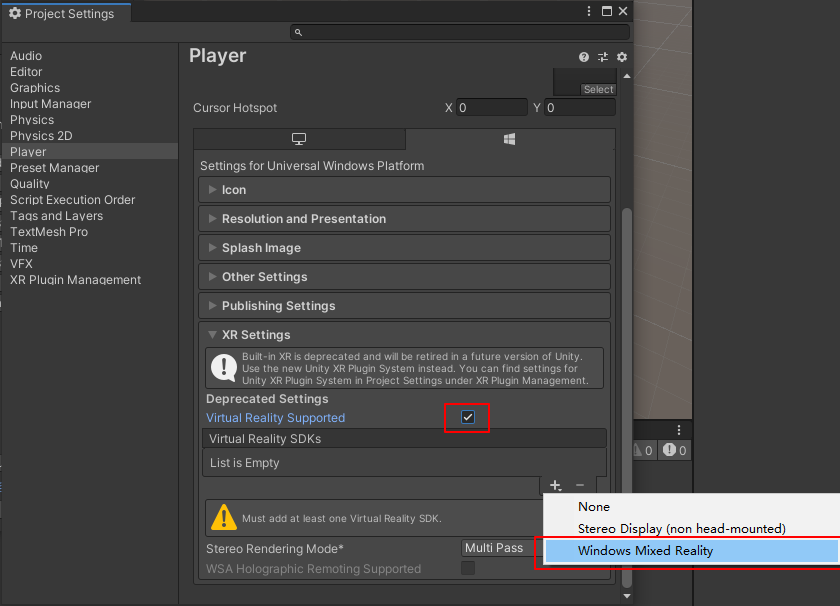Viewport: 840px width, 606px height.
Task: Click the presets icon in Player header
Action: [603, 57]
